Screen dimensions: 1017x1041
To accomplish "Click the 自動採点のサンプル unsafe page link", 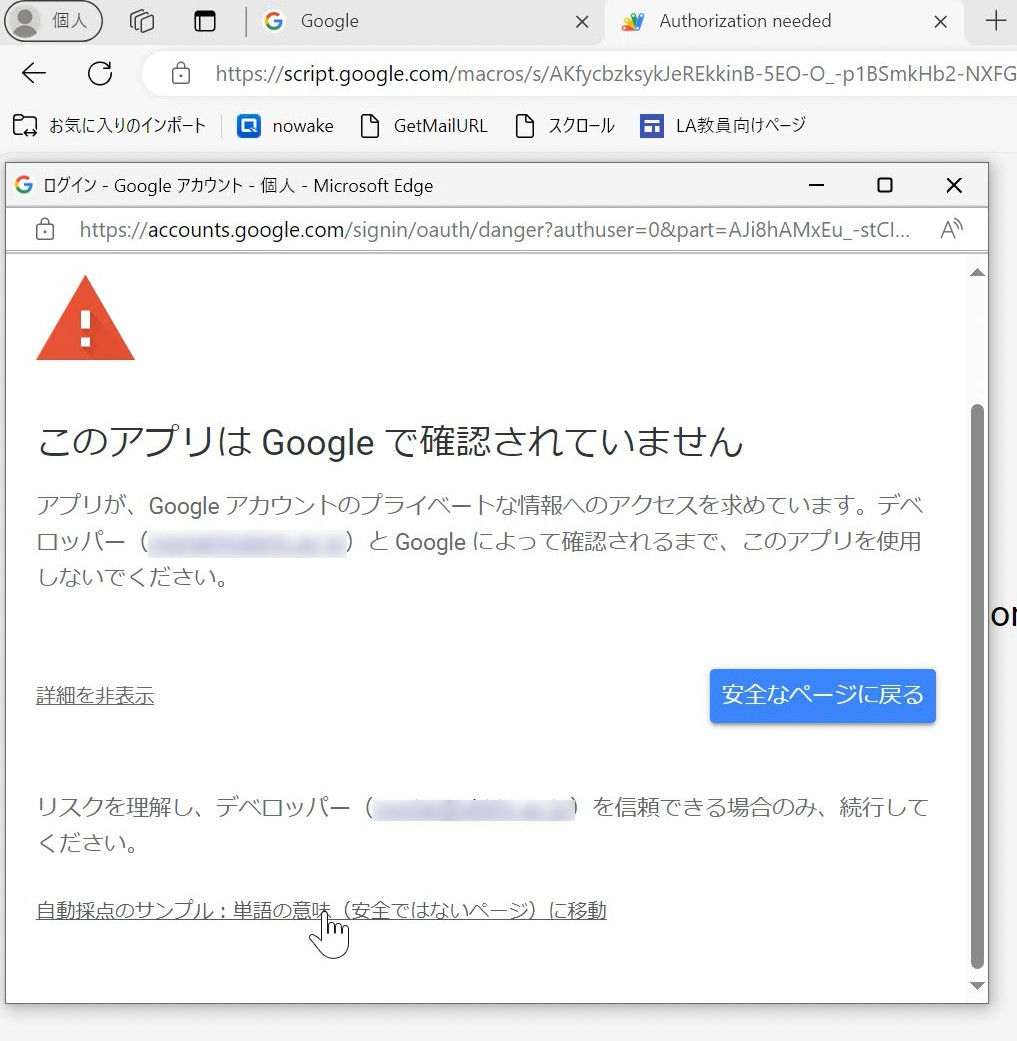I will click(x=320, y=910).
